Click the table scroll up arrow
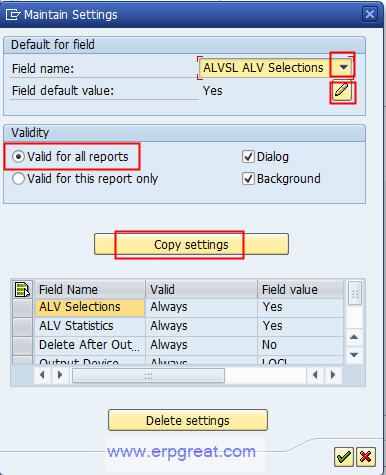The image size is (386, 475). pyautogui.click(x=354, y=337)
